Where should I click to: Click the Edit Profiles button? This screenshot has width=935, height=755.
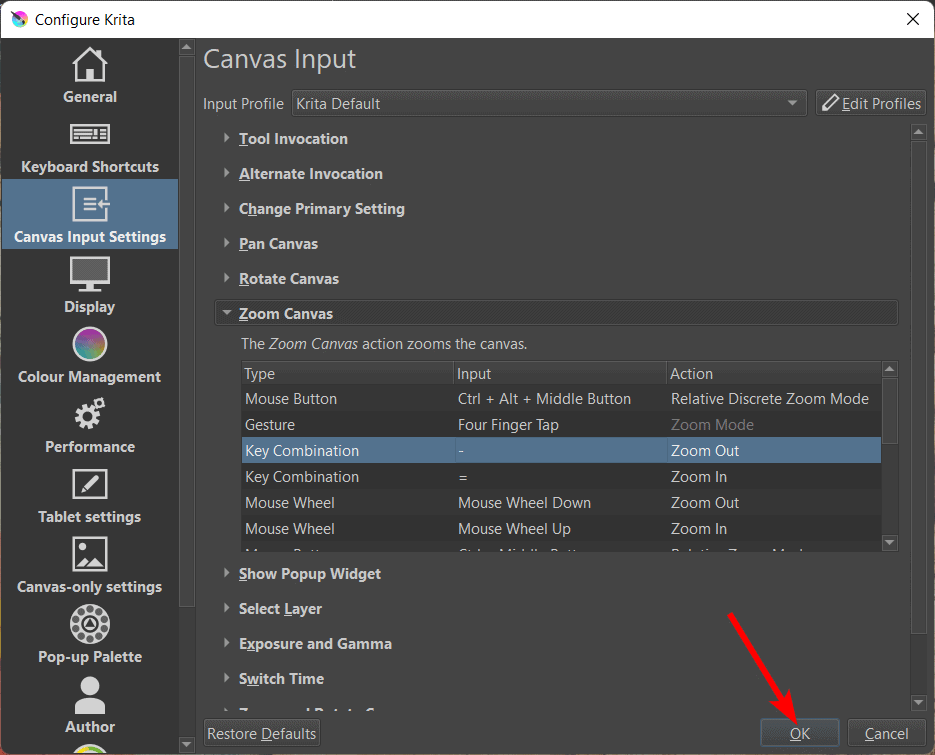870,103
